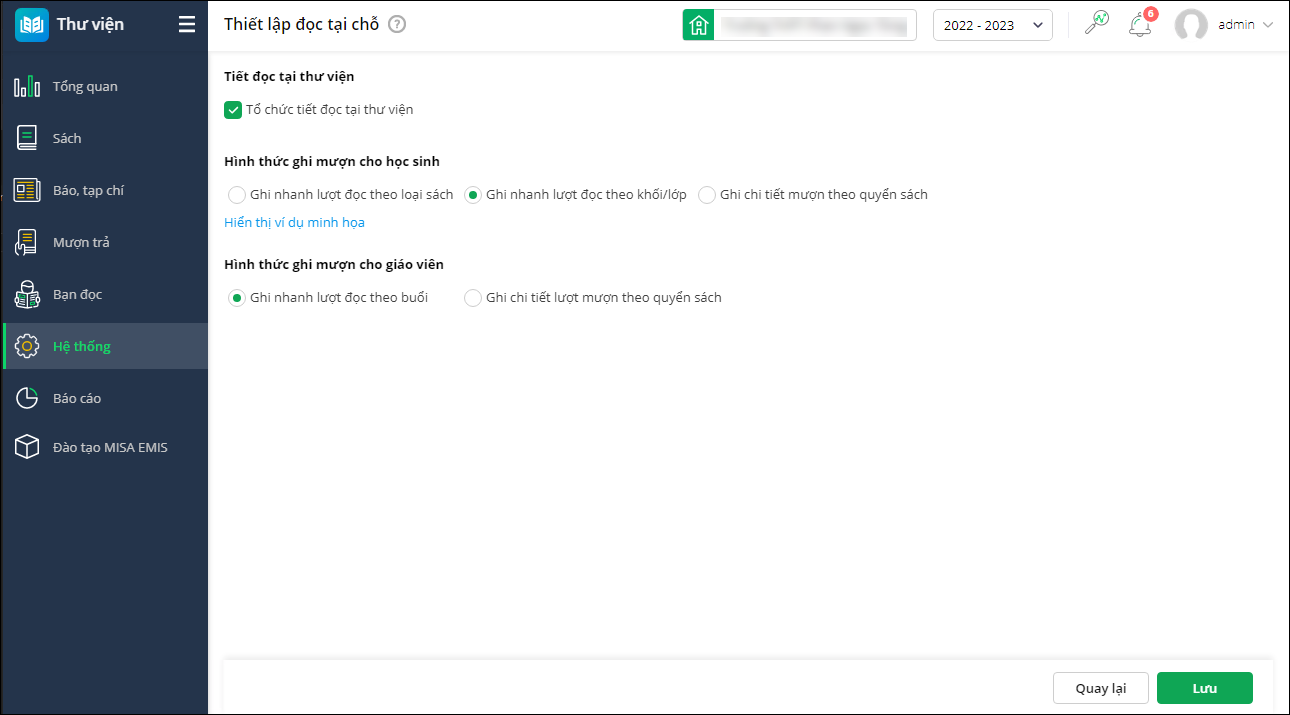1290x715 pixels.
Task: Open the 2022 - 2023 school year dropdown
Action: 993,25
